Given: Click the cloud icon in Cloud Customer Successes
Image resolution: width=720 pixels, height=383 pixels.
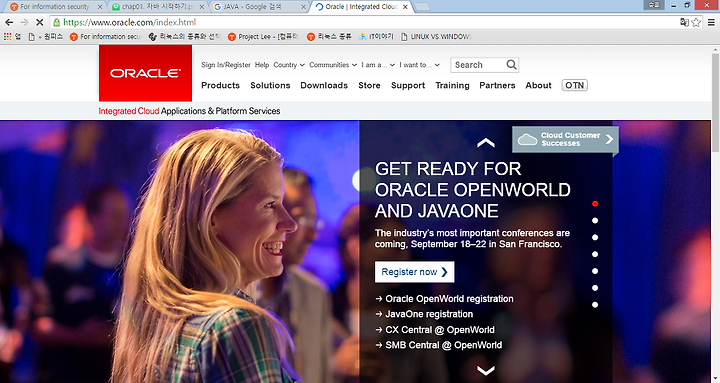Looking at the screenshot, I should click(527, 139).
